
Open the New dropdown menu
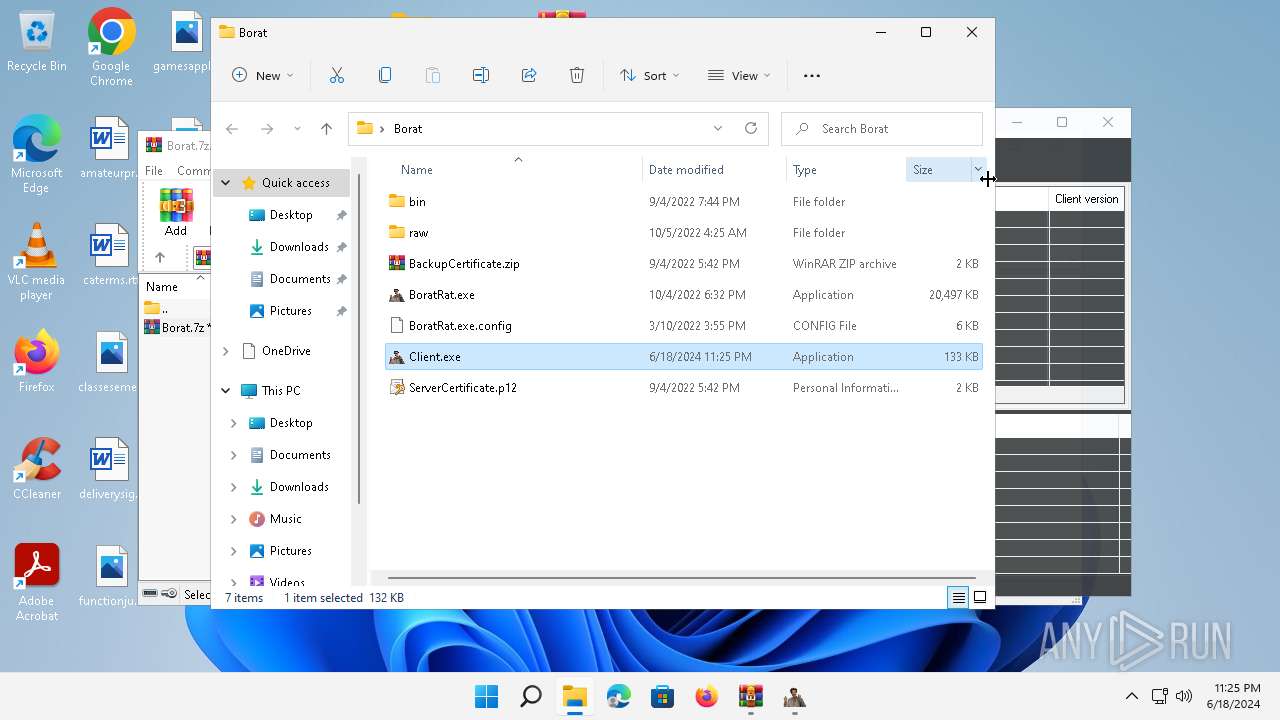(x=263, y=75)
